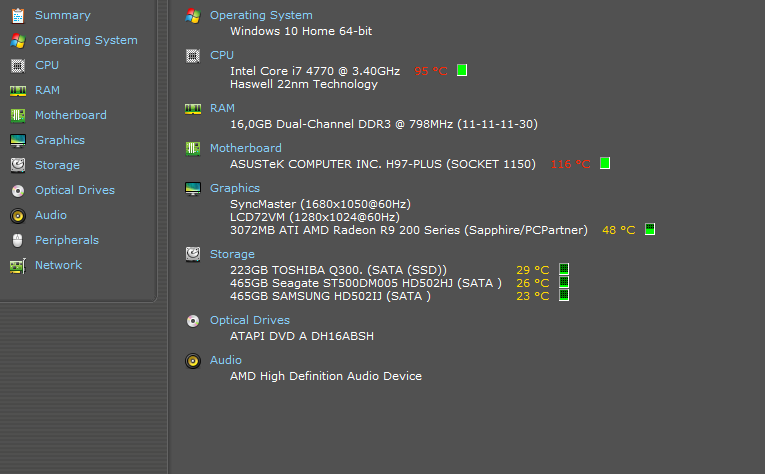Follow the Graphics heading link in summary

coord(235,188)
